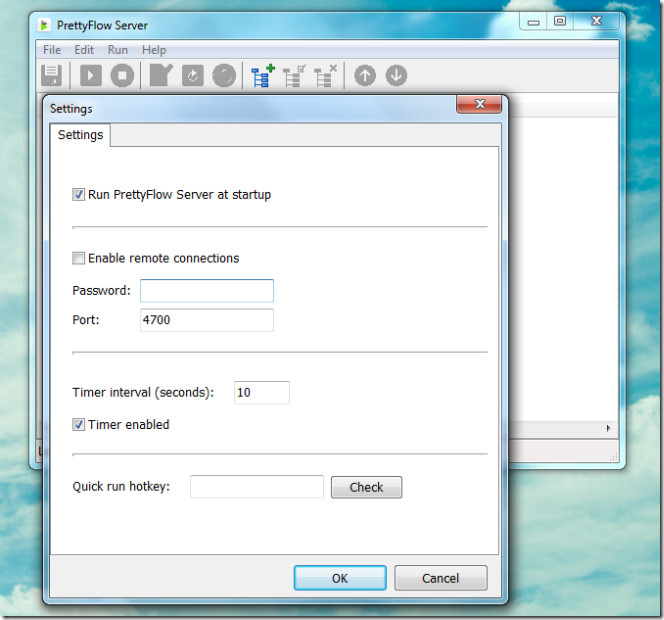This screenshot has height=620, width=664.
Task: Click the Check hotkey button
Action: (366, 487)
